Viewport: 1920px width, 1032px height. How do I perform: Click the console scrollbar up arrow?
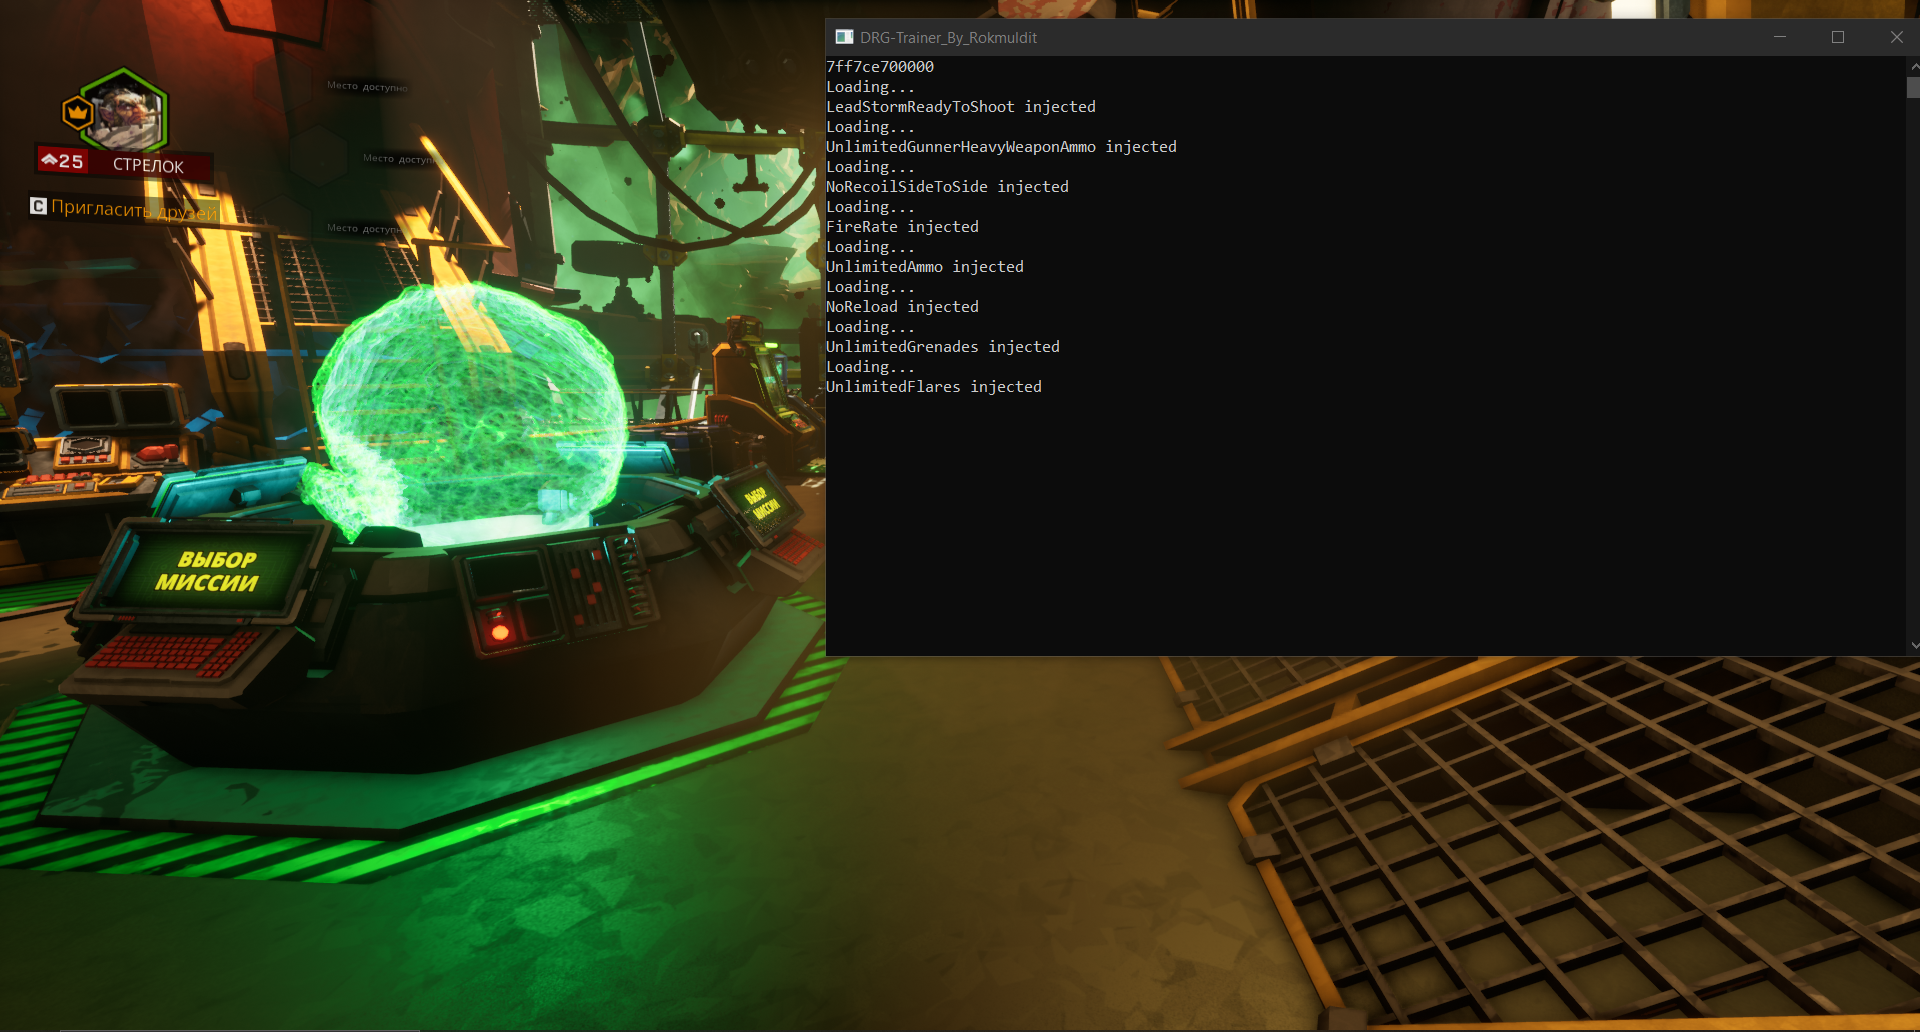pyautogui.click(x=1914, y=66)
